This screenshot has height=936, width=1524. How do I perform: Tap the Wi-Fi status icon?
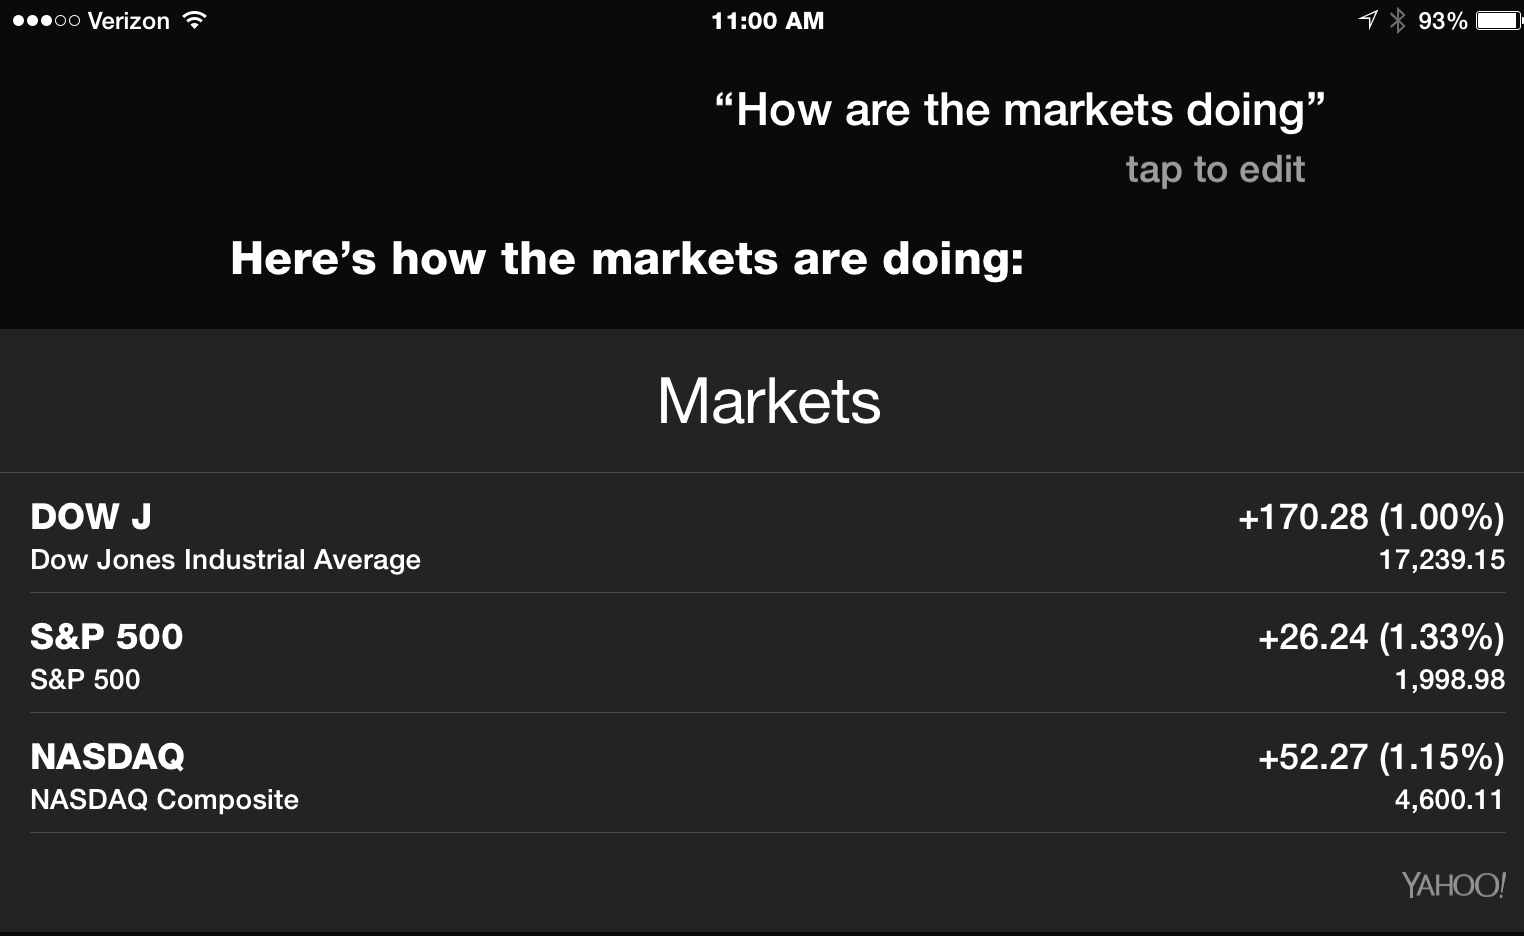click(195, 20)
